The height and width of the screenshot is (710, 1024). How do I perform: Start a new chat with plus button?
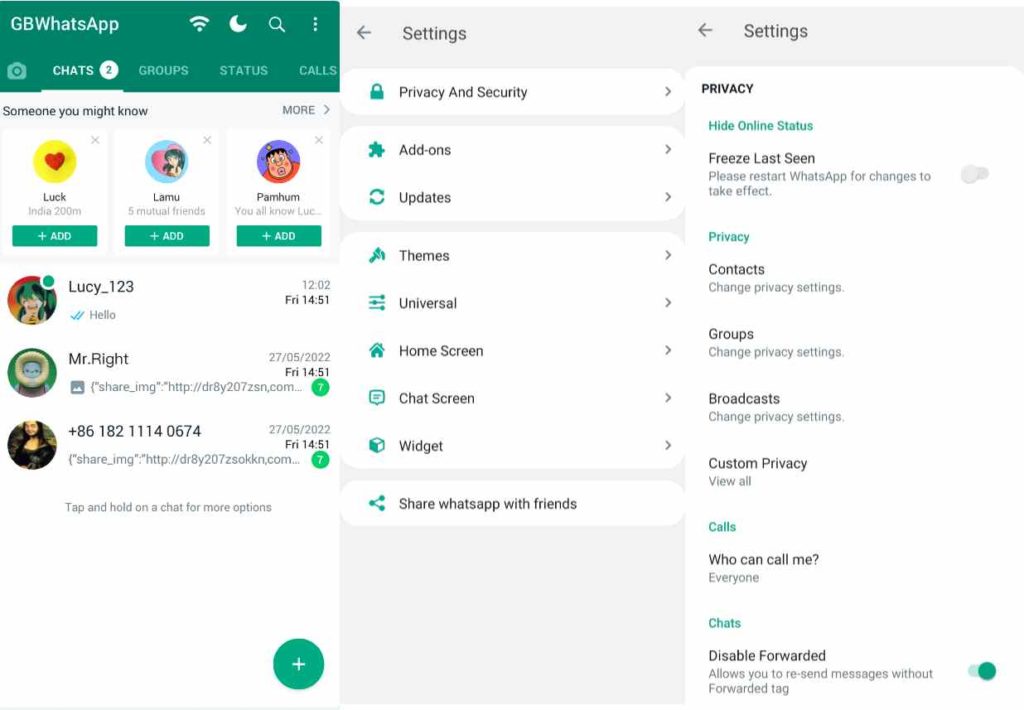tap(298, 664)
